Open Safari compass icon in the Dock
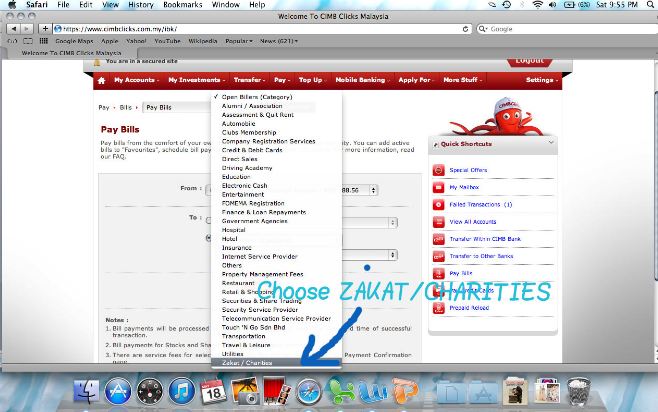This screenshot has width=658, height=412. (x=309, y=391)
